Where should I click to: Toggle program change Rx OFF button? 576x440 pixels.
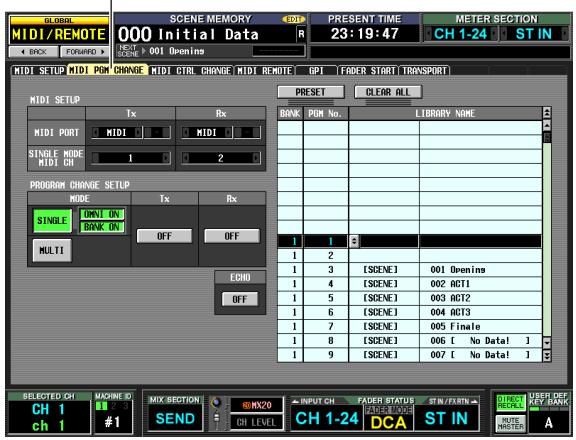click(x=232, y=236)
